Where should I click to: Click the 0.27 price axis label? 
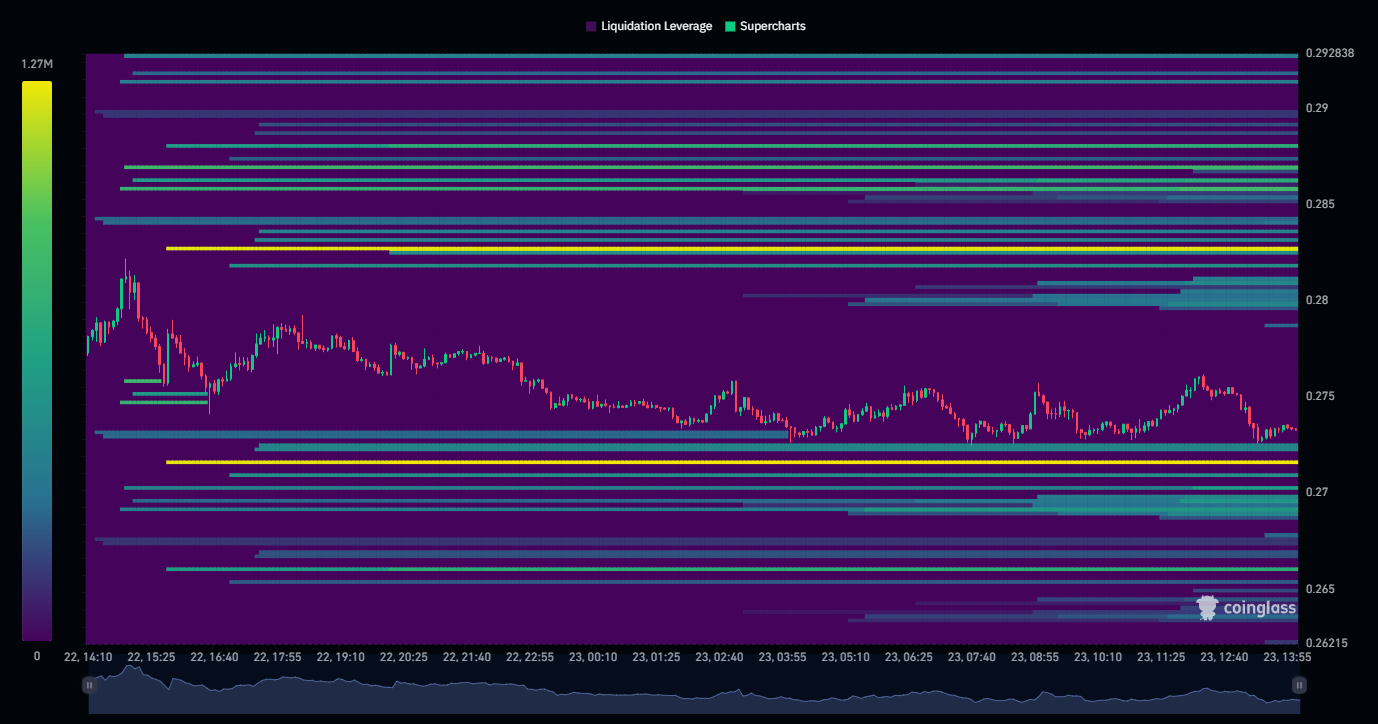(1317, 492)
